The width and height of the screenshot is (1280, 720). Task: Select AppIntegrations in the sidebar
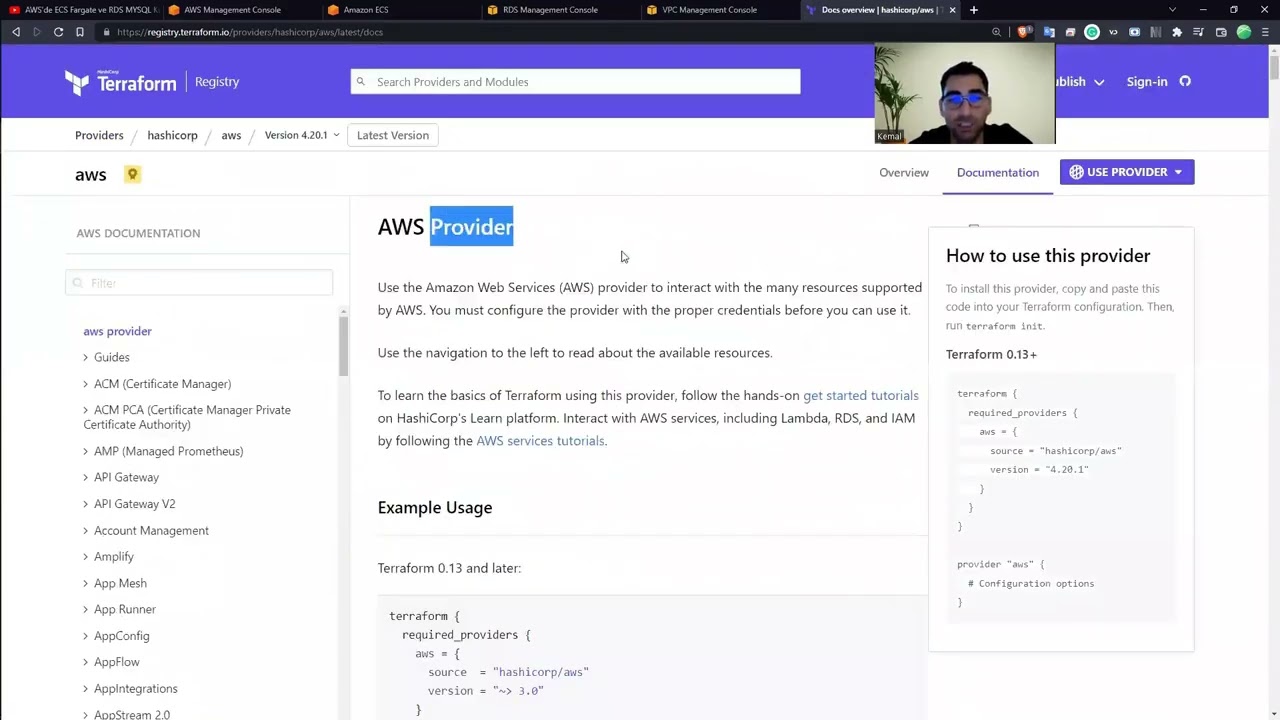coord(136,689)
